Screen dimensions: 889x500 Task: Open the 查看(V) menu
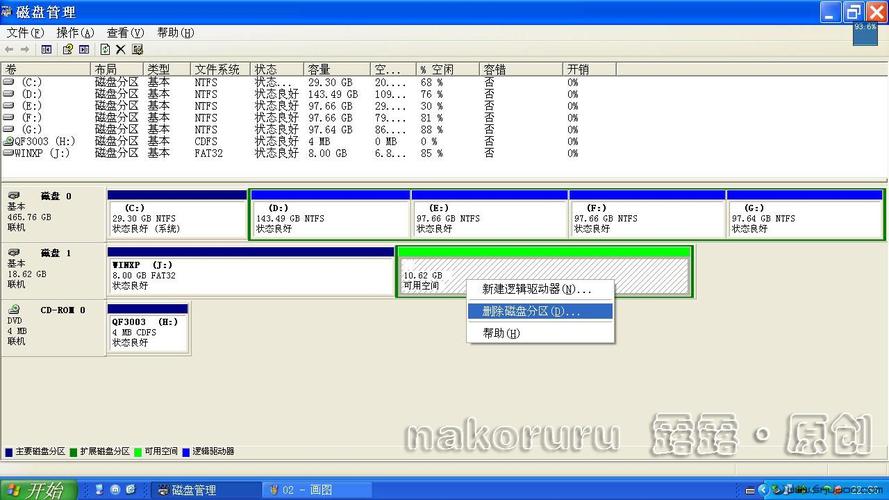click(125, 32)
